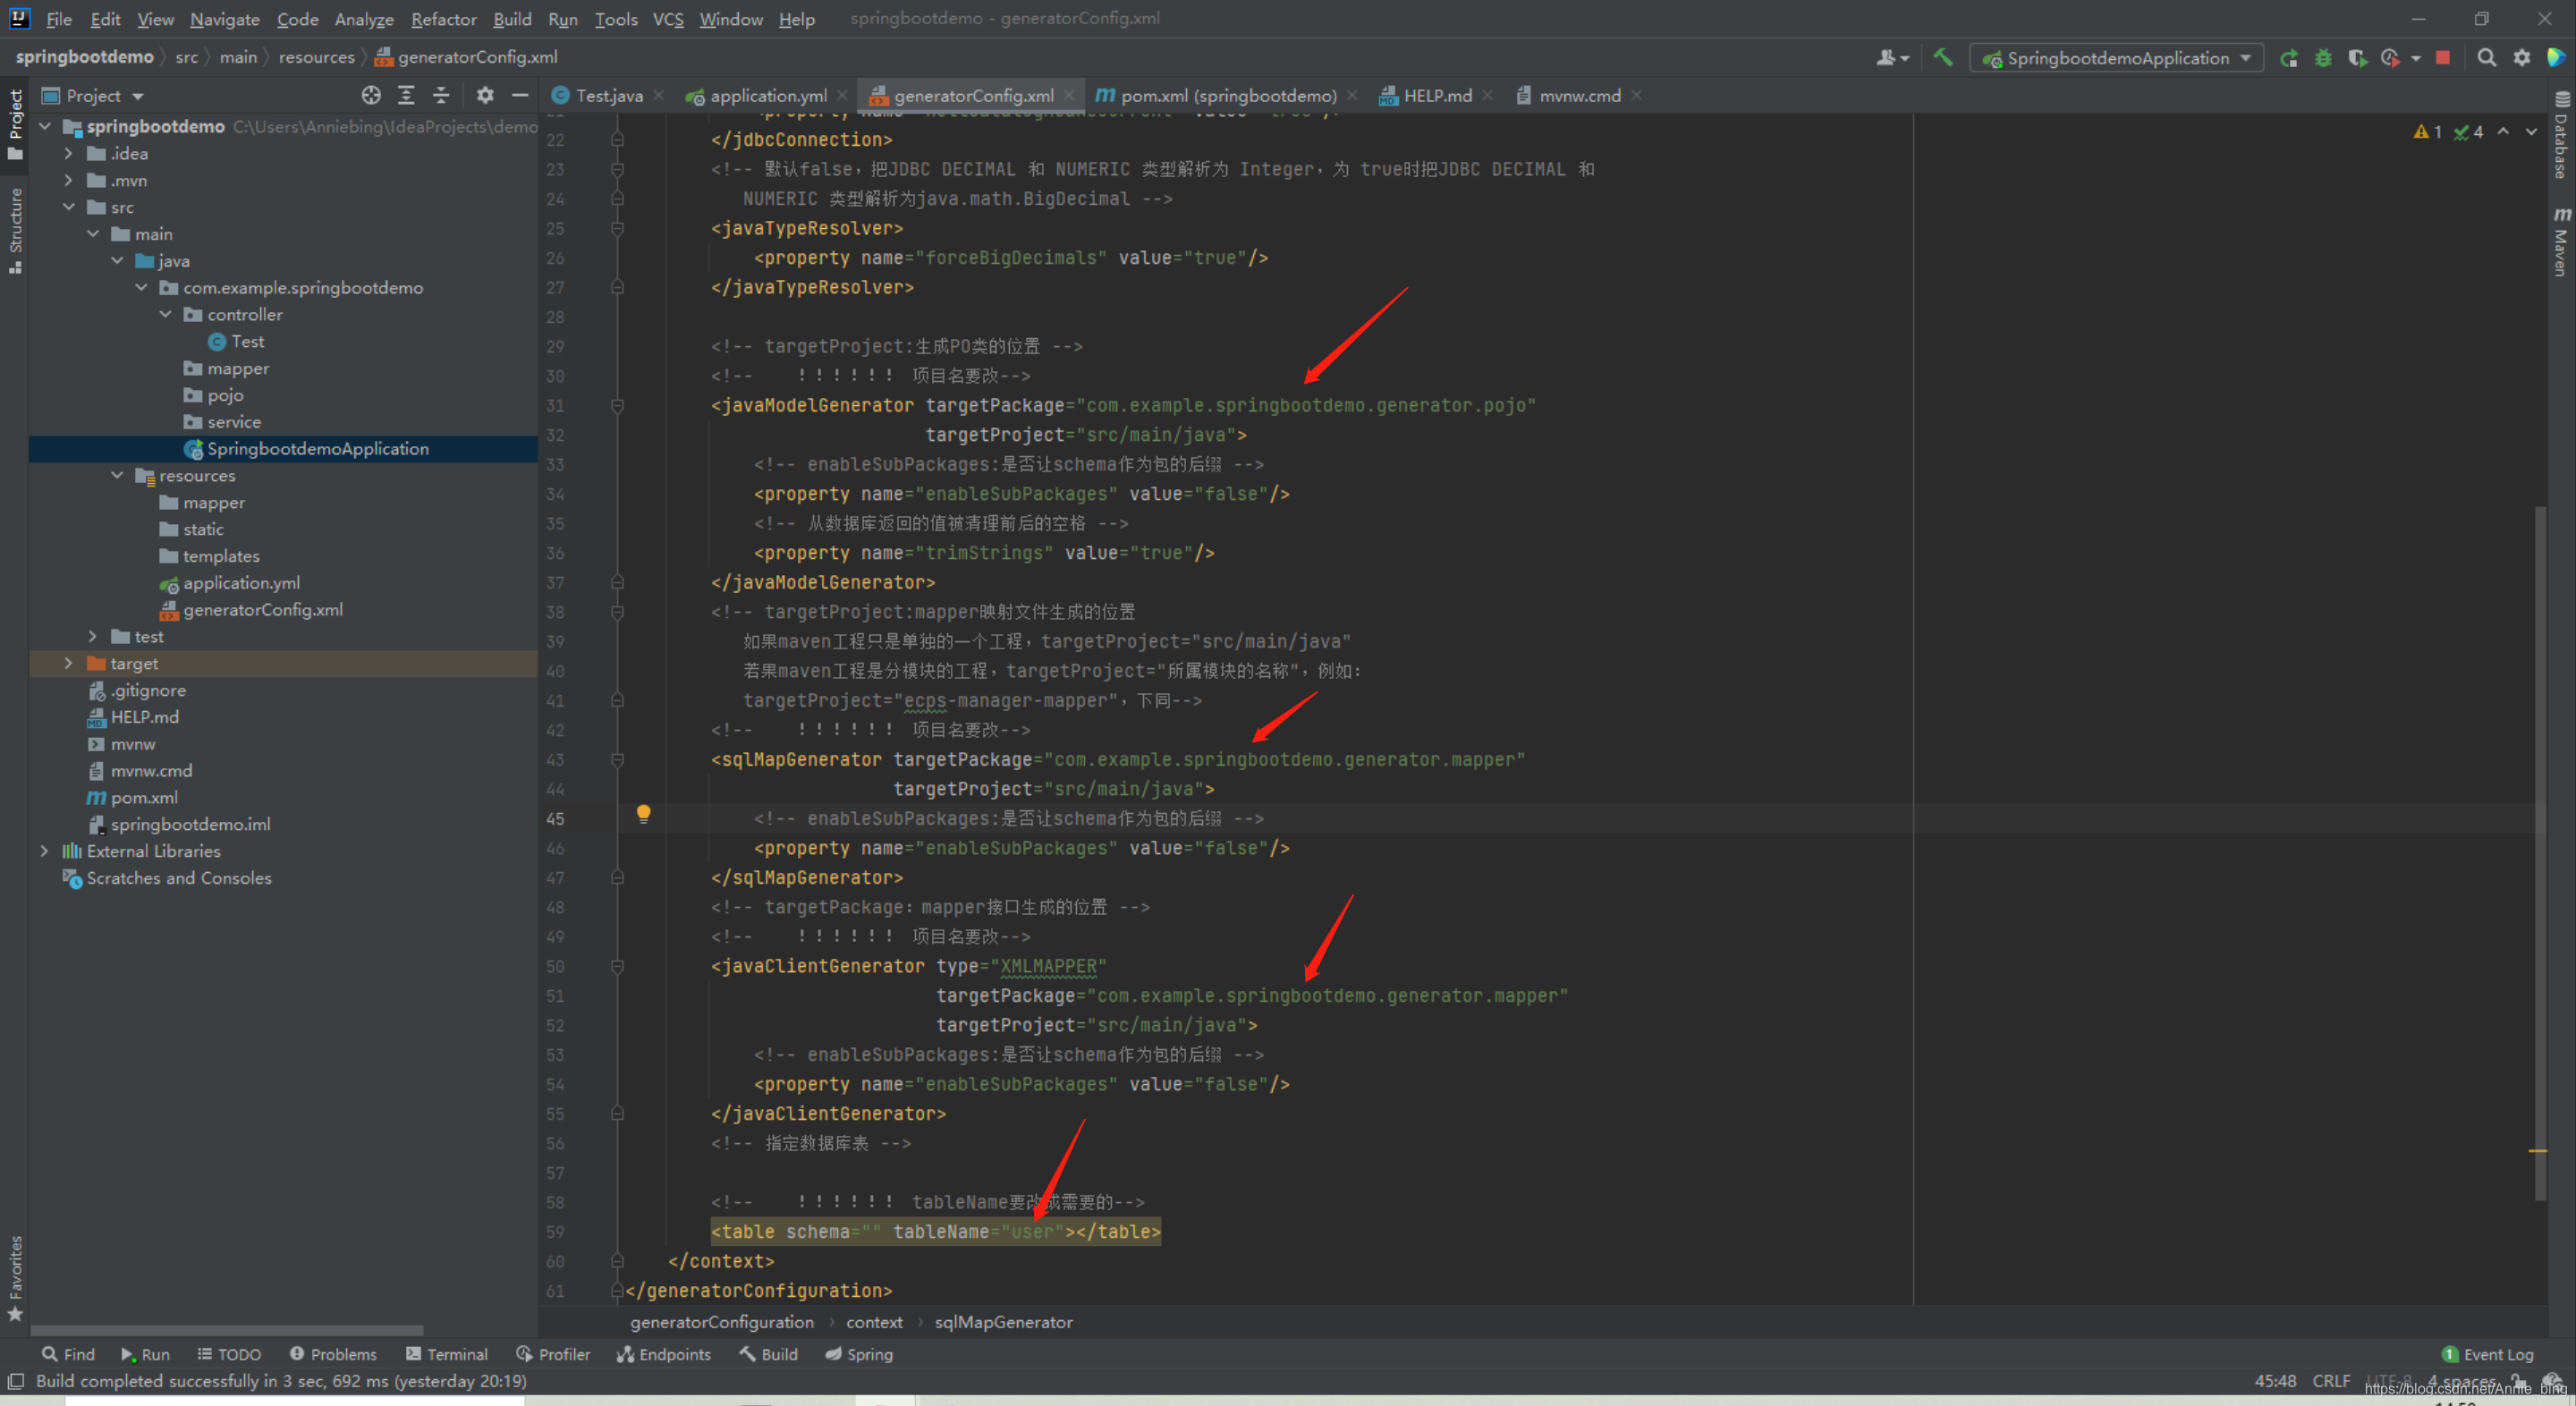Toggle the Database side tool window

click(2561, 136)
